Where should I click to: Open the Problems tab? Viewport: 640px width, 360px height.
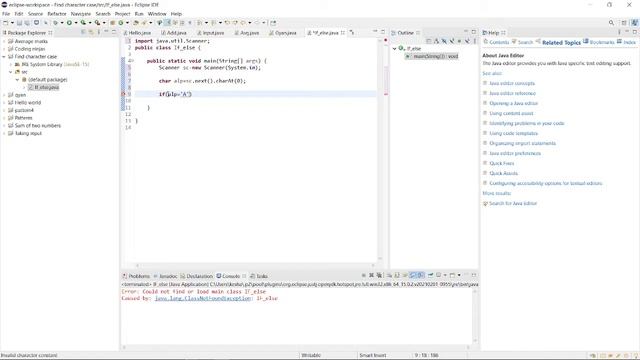pyautogui.click(x=136, y=276)
